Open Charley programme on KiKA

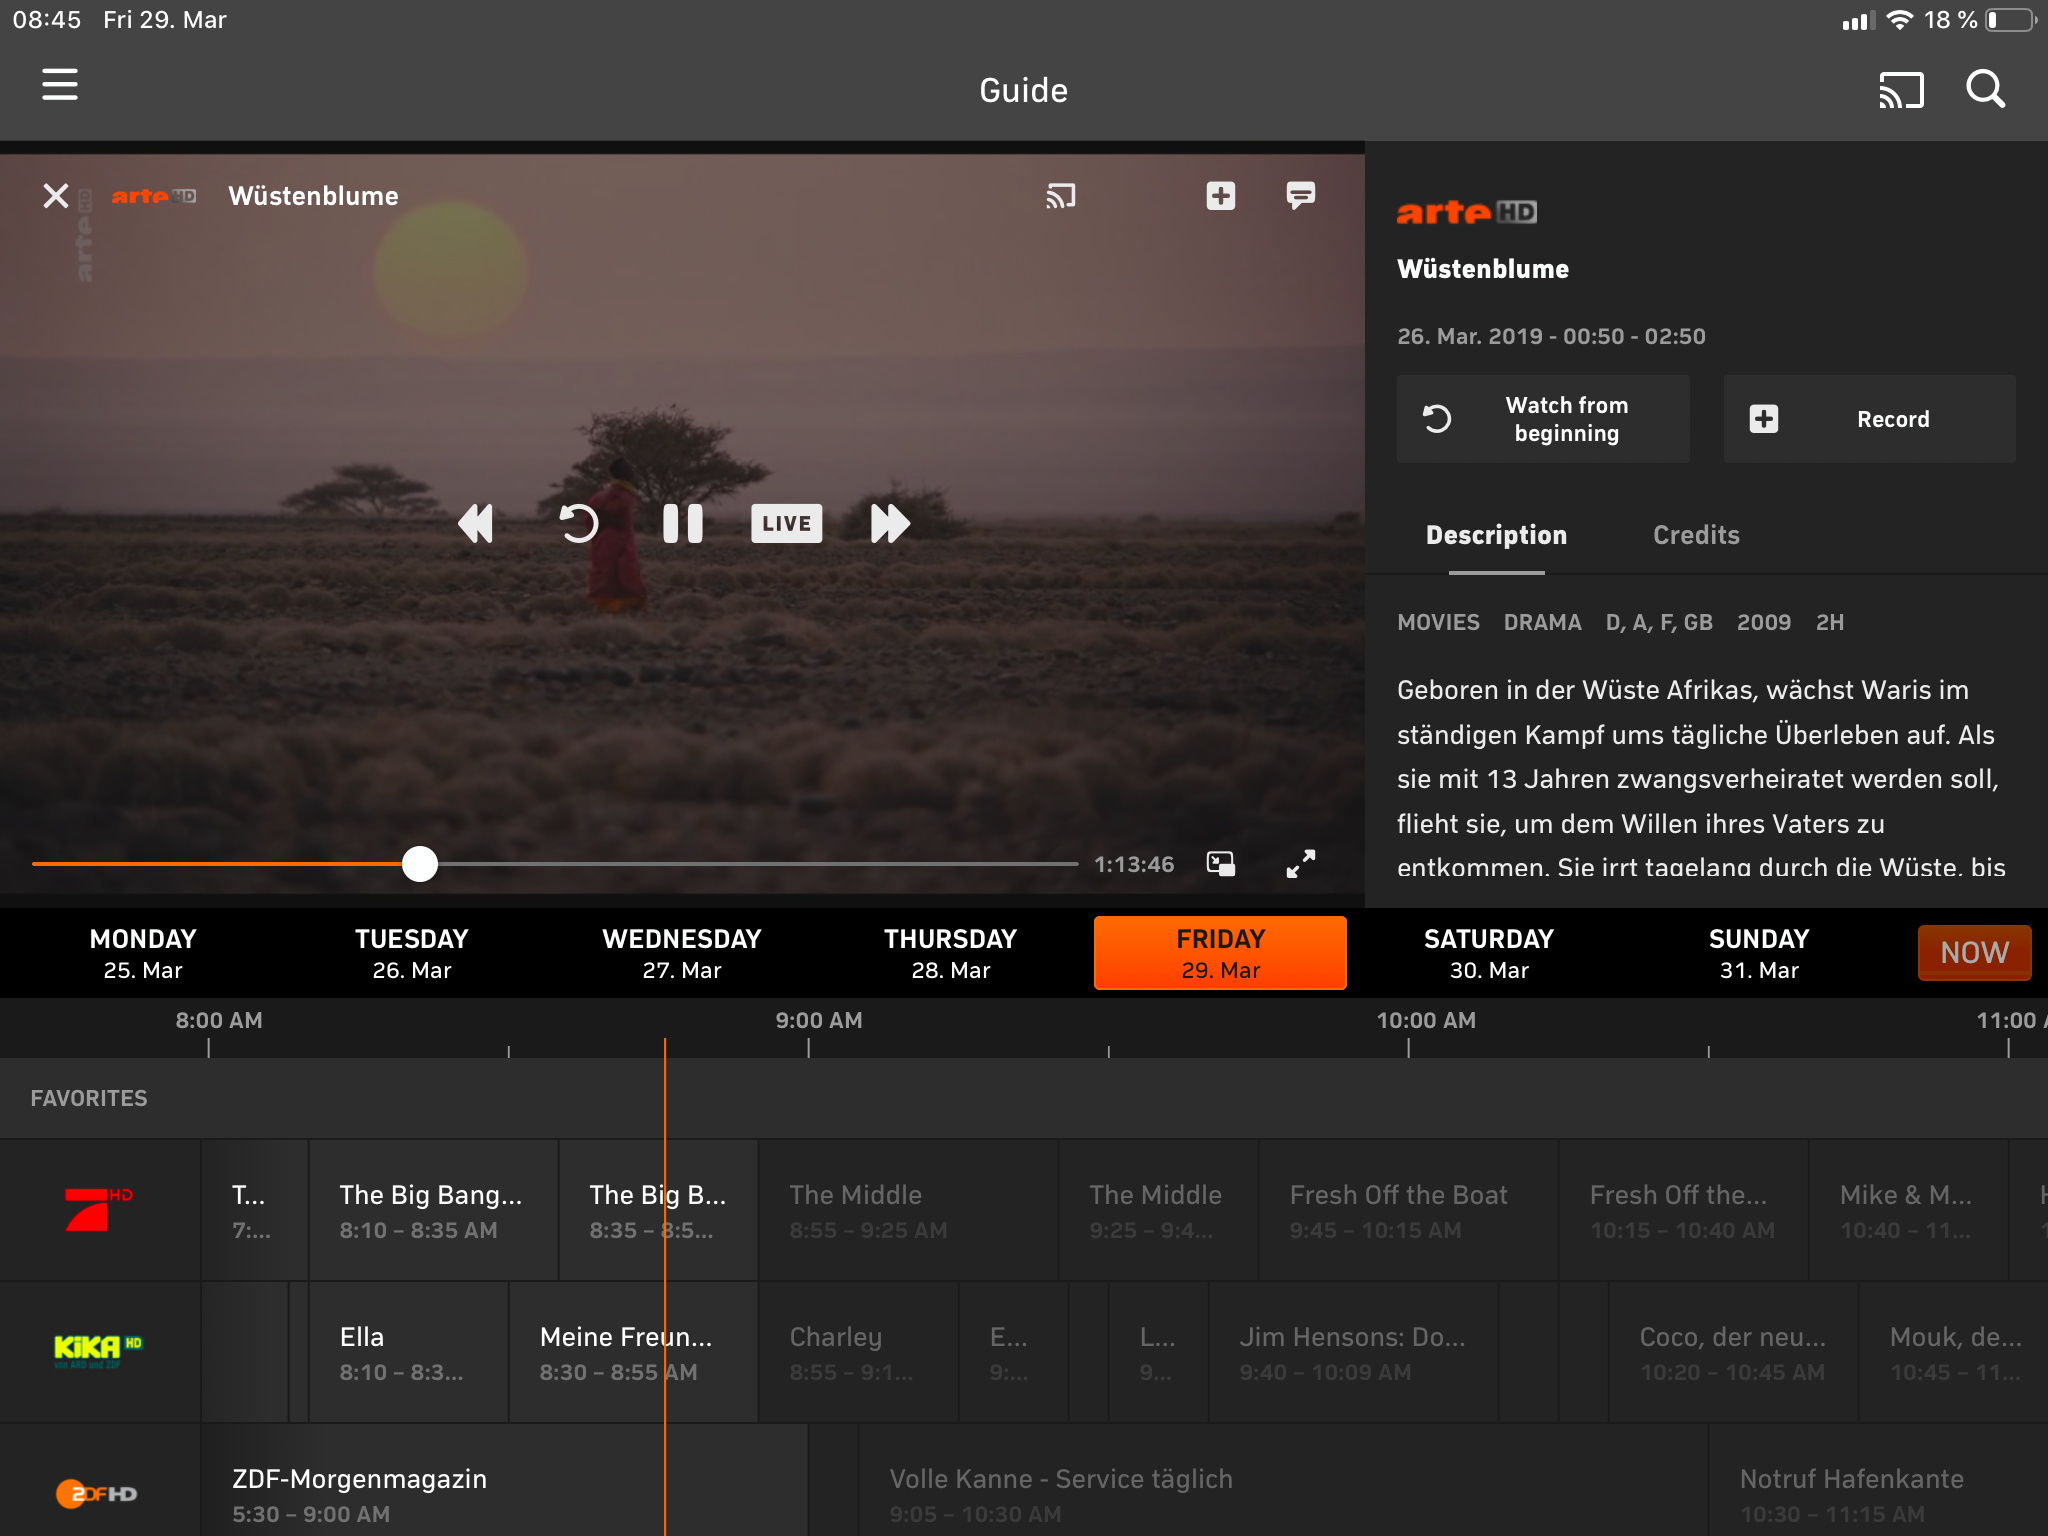click(x=859, y=1353)
